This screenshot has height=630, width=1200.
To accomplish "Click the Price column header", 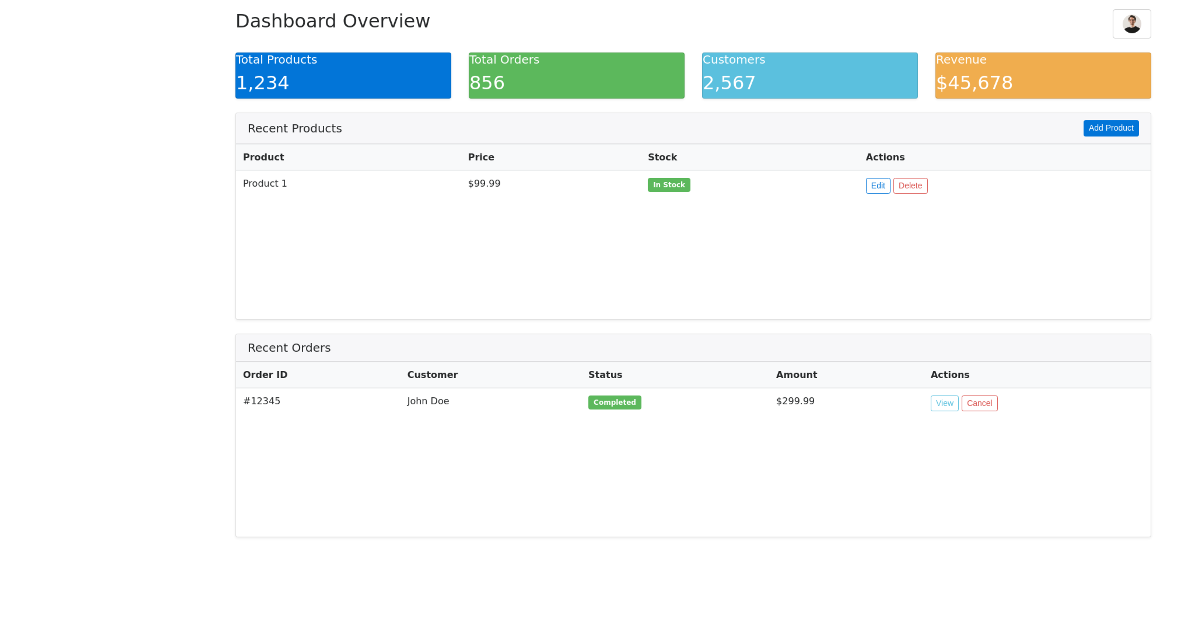I will (480, 157).
